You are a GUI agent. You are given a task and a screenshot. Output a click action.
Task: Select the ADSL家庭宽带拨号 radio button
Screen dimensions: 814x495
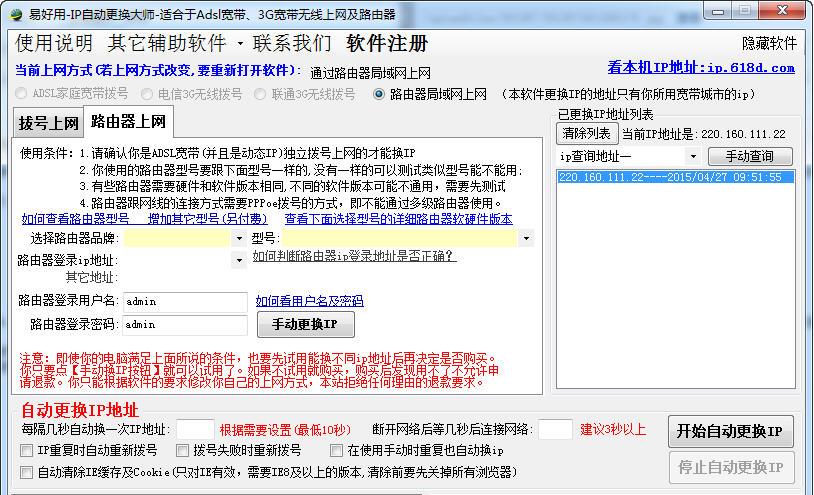click(21, 94)
